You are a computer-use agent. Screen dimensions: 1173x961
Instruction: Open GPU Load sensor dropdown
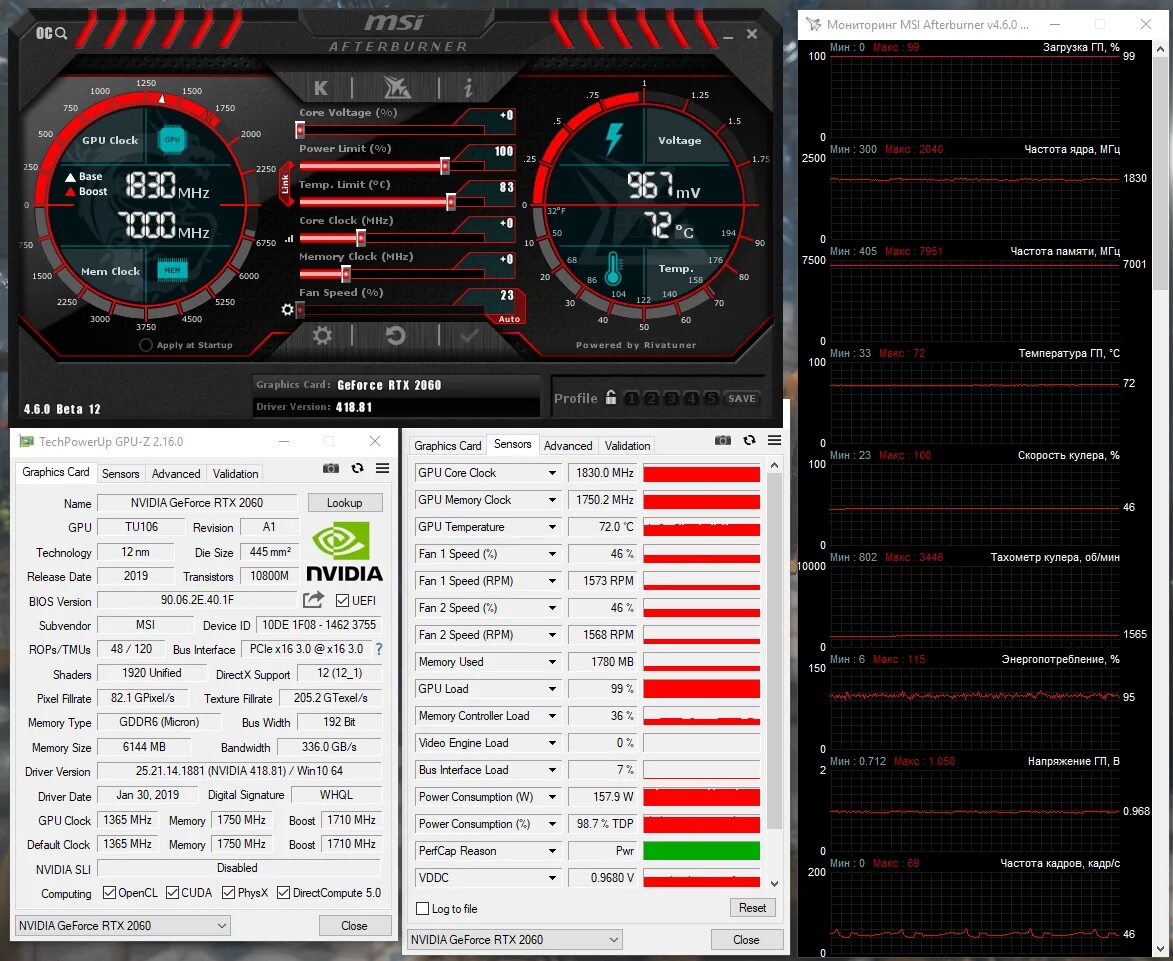coord(552,689)
